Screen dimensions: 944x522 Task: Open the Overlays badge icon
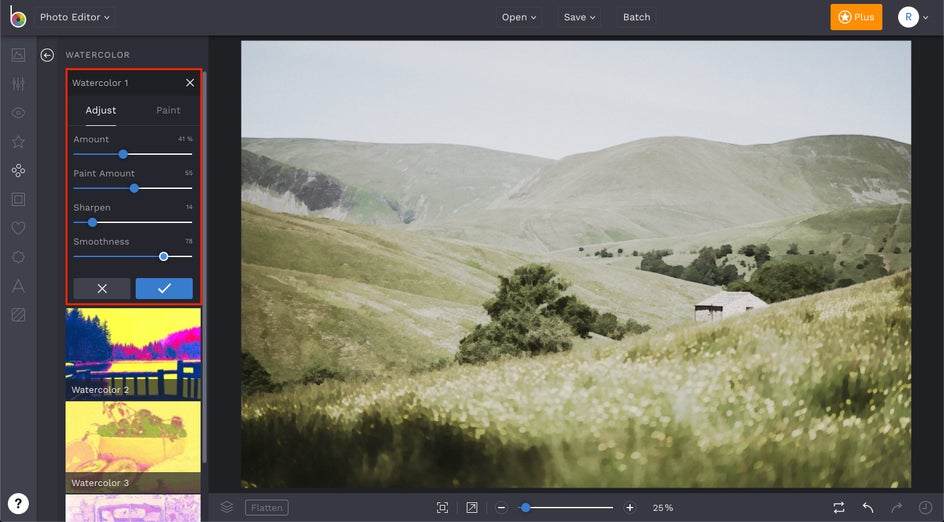[18, 257]
